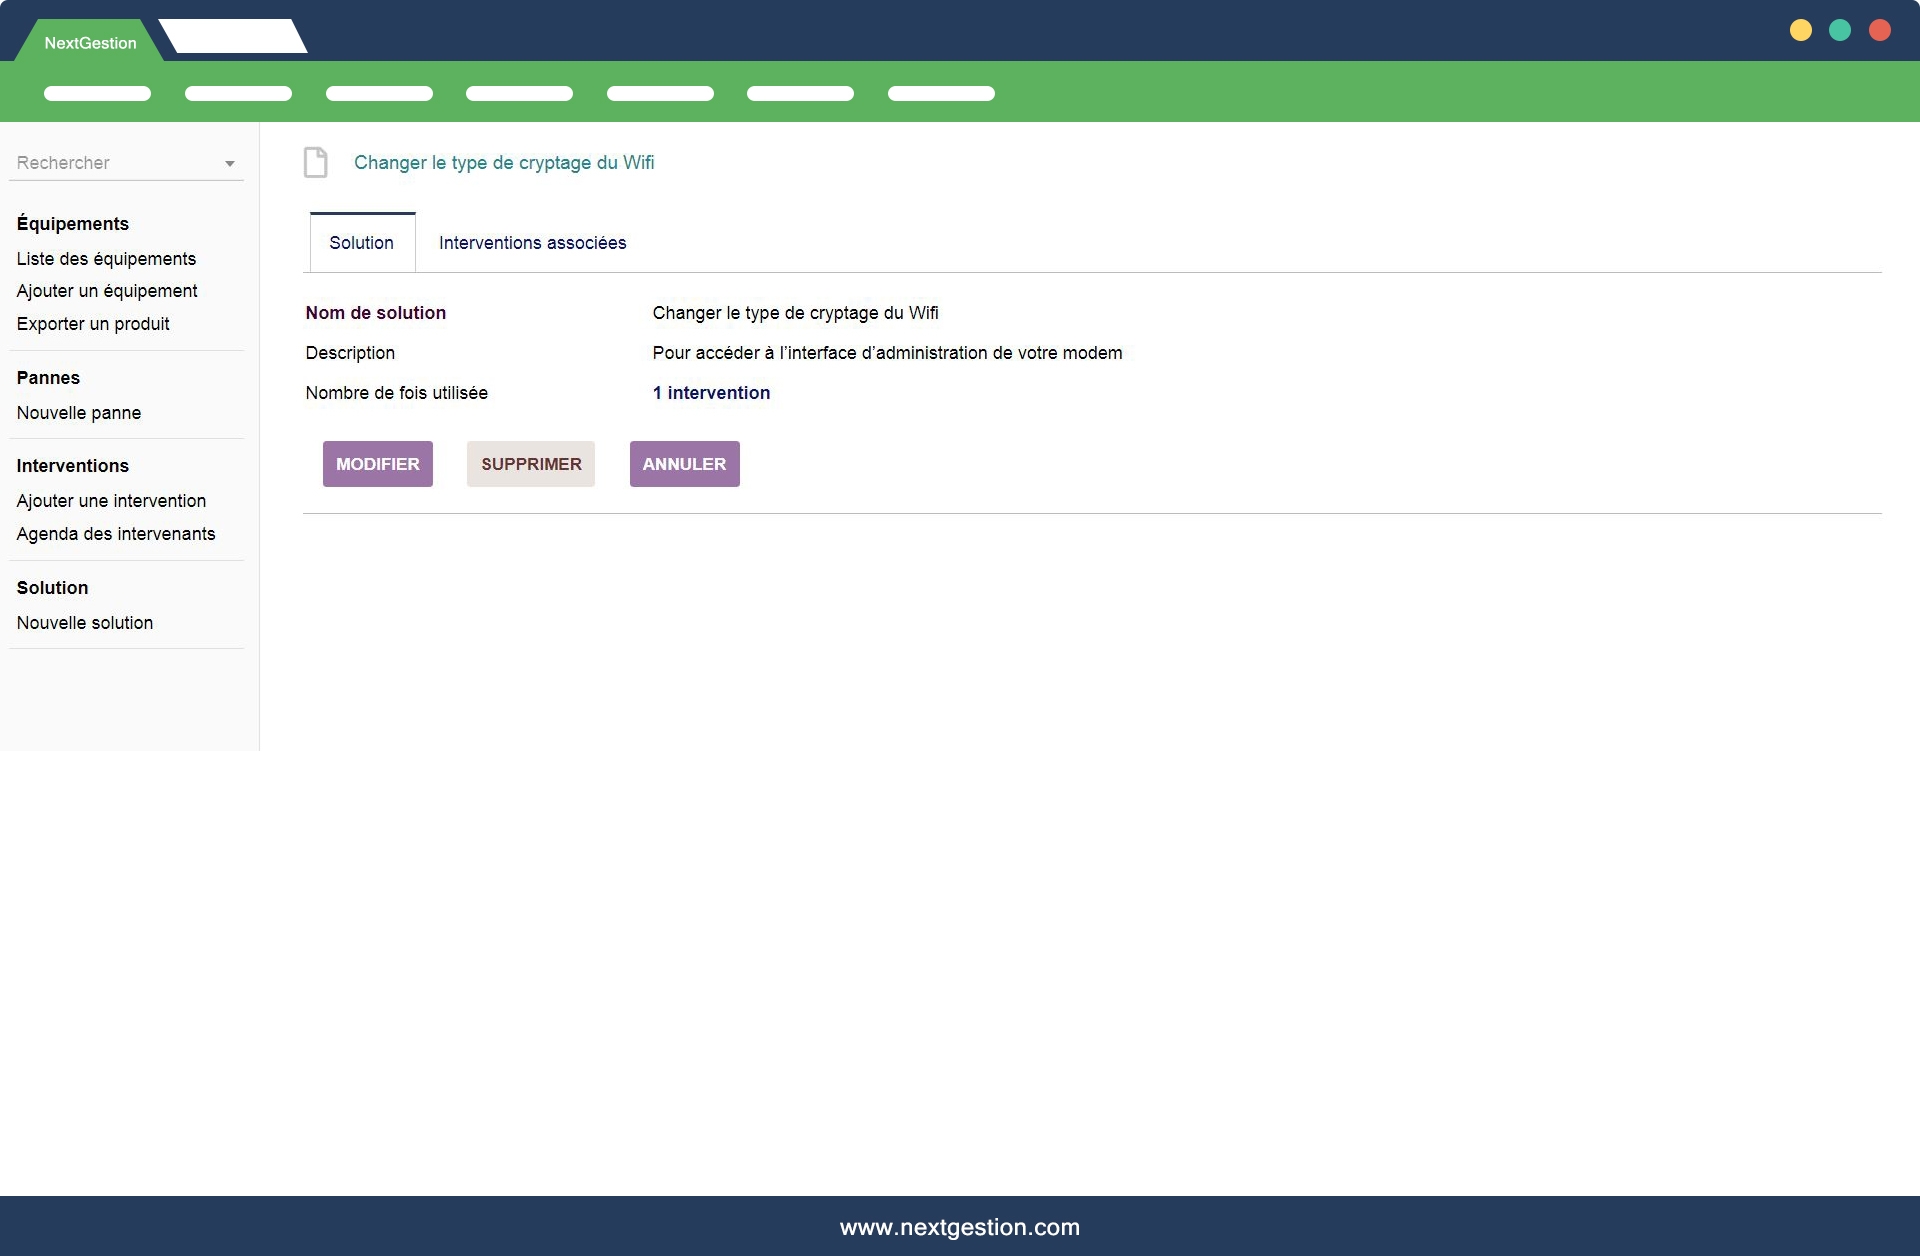Select Exporter un produit

pyautogui.click(x=93, y=324)
